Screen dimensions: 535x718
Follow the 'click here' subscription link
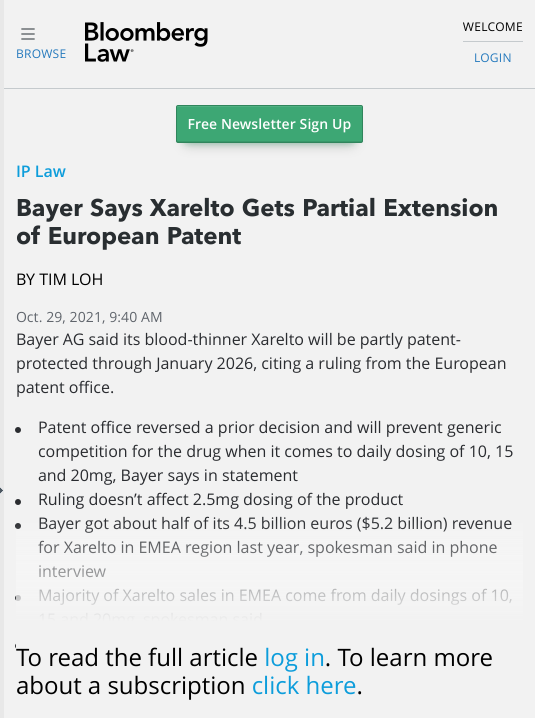click(x=304, y=686)
